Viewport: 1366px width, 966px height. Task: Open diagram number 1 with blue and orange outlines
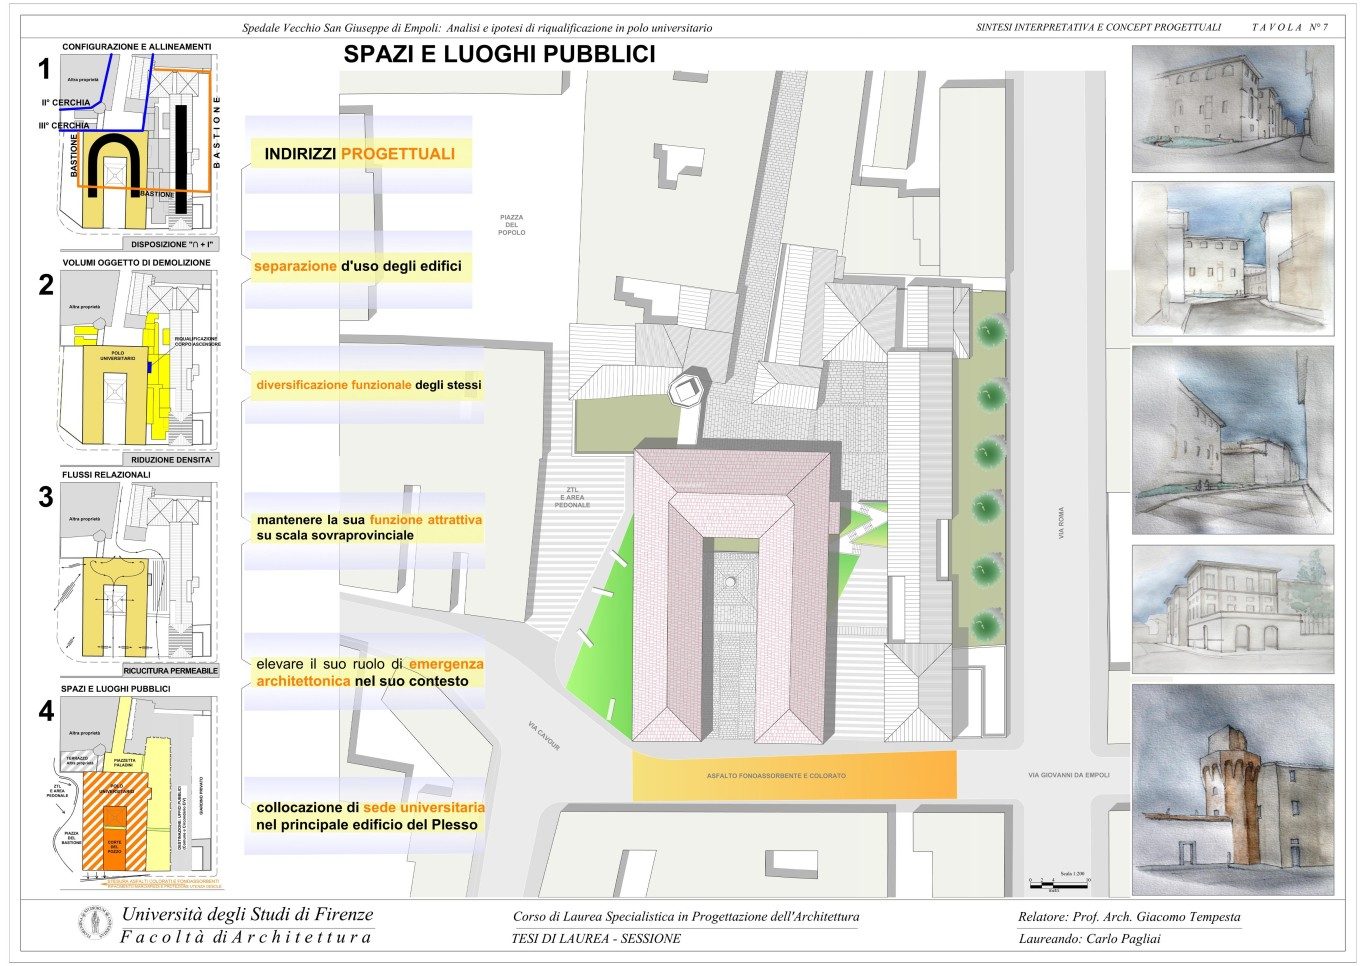[x=139, y=145]
